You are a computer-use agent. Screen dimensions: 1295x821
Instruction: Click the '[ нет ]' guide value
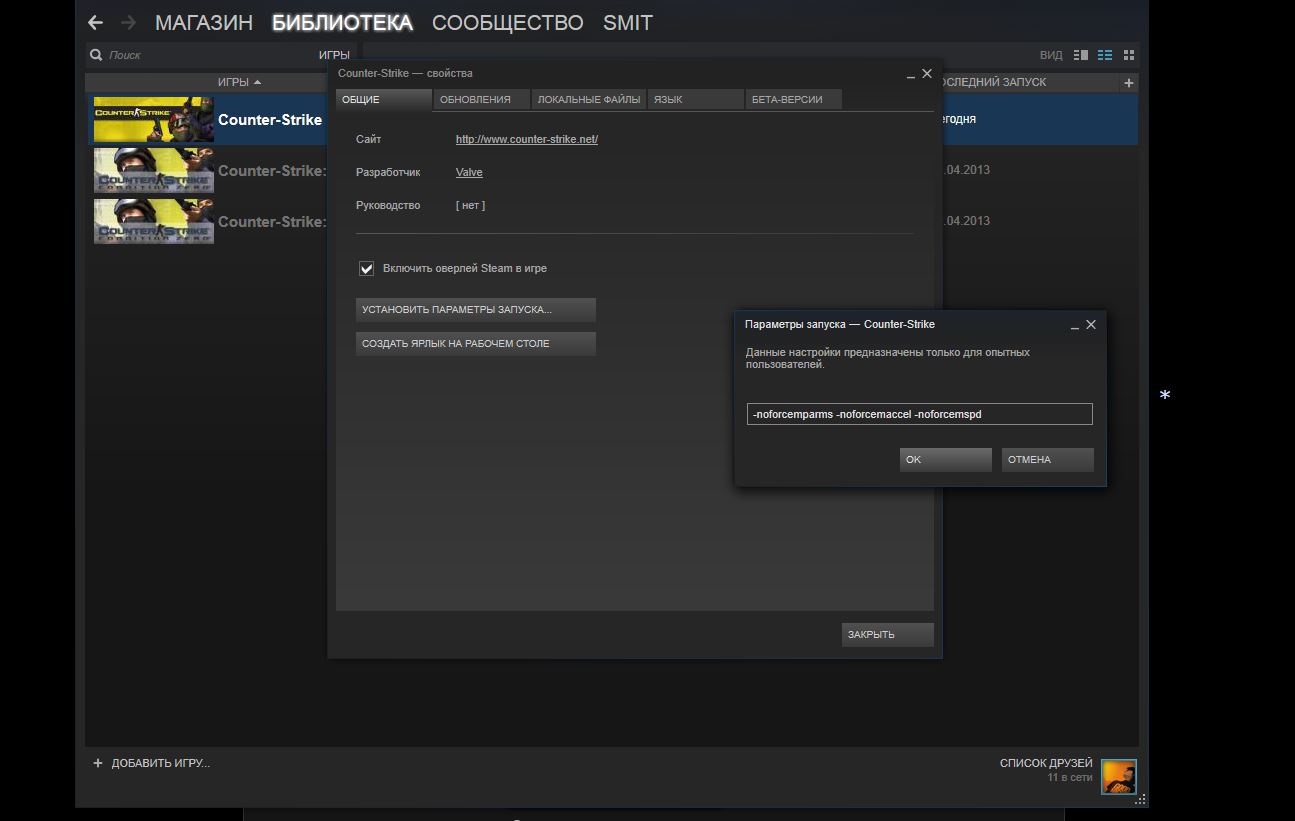(470, 205)
